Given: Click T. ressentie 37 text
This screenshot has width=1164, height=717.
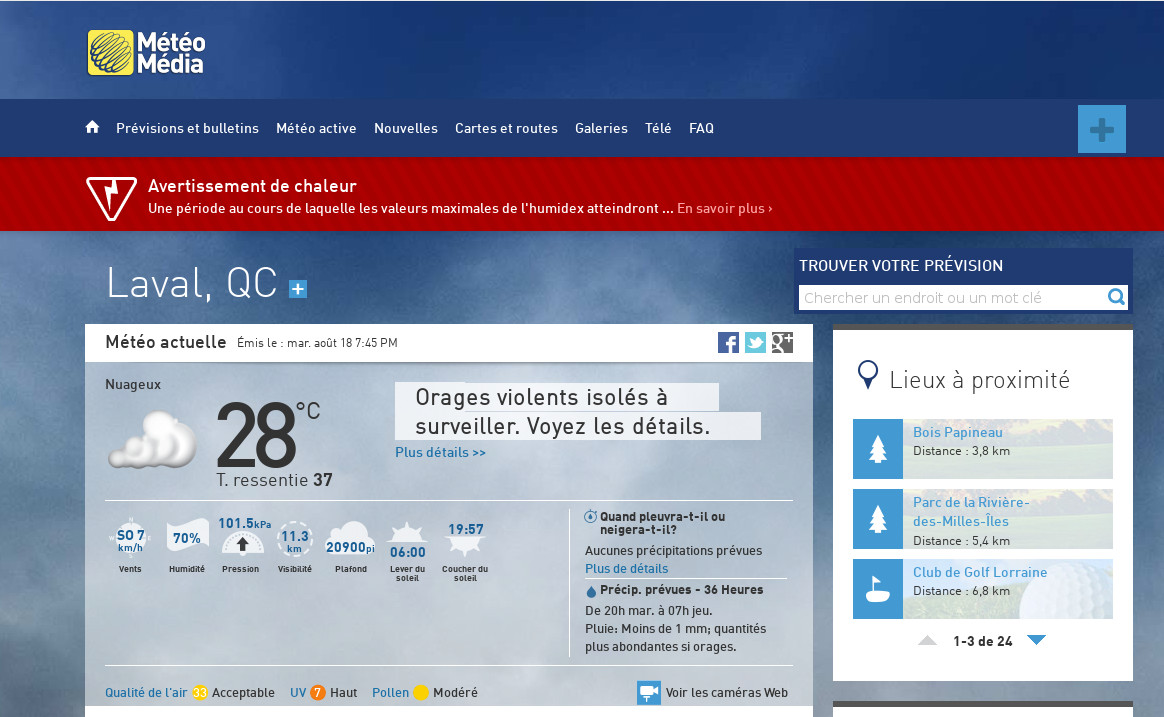Looking at the screenshot, I should tap(274, 480).
